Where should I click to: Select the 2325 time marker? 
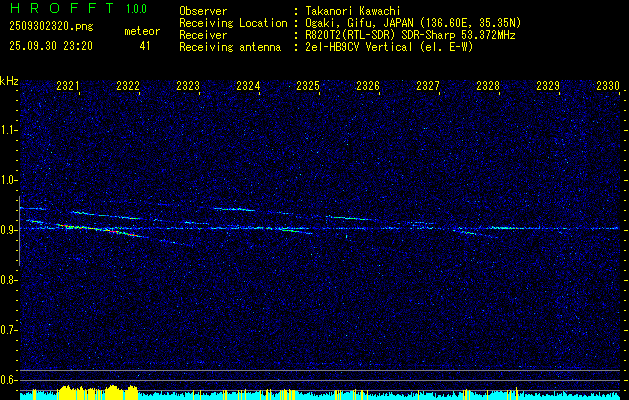(308, 87)
